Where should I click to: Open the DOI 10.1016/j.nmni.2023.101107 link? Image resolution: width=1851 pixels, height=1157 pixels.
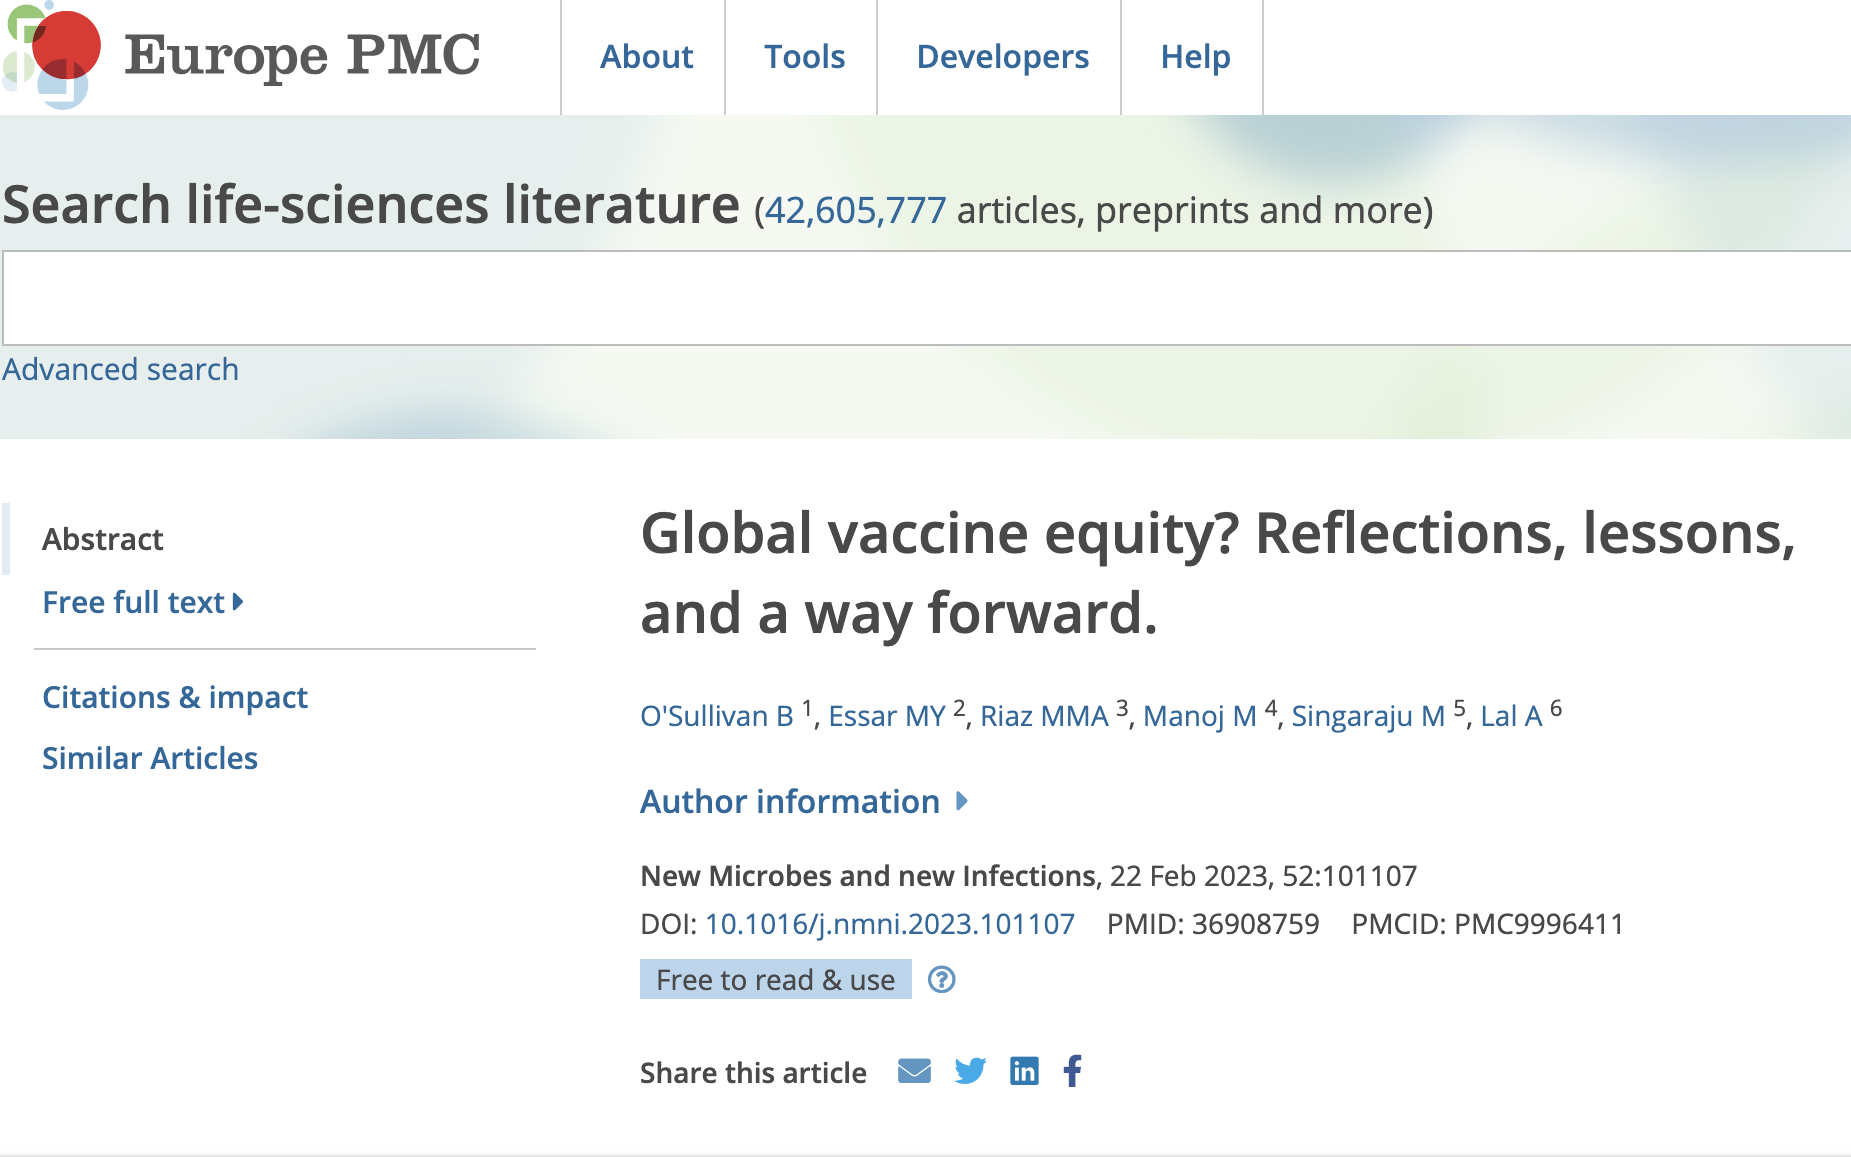click(x=889, y=924)
